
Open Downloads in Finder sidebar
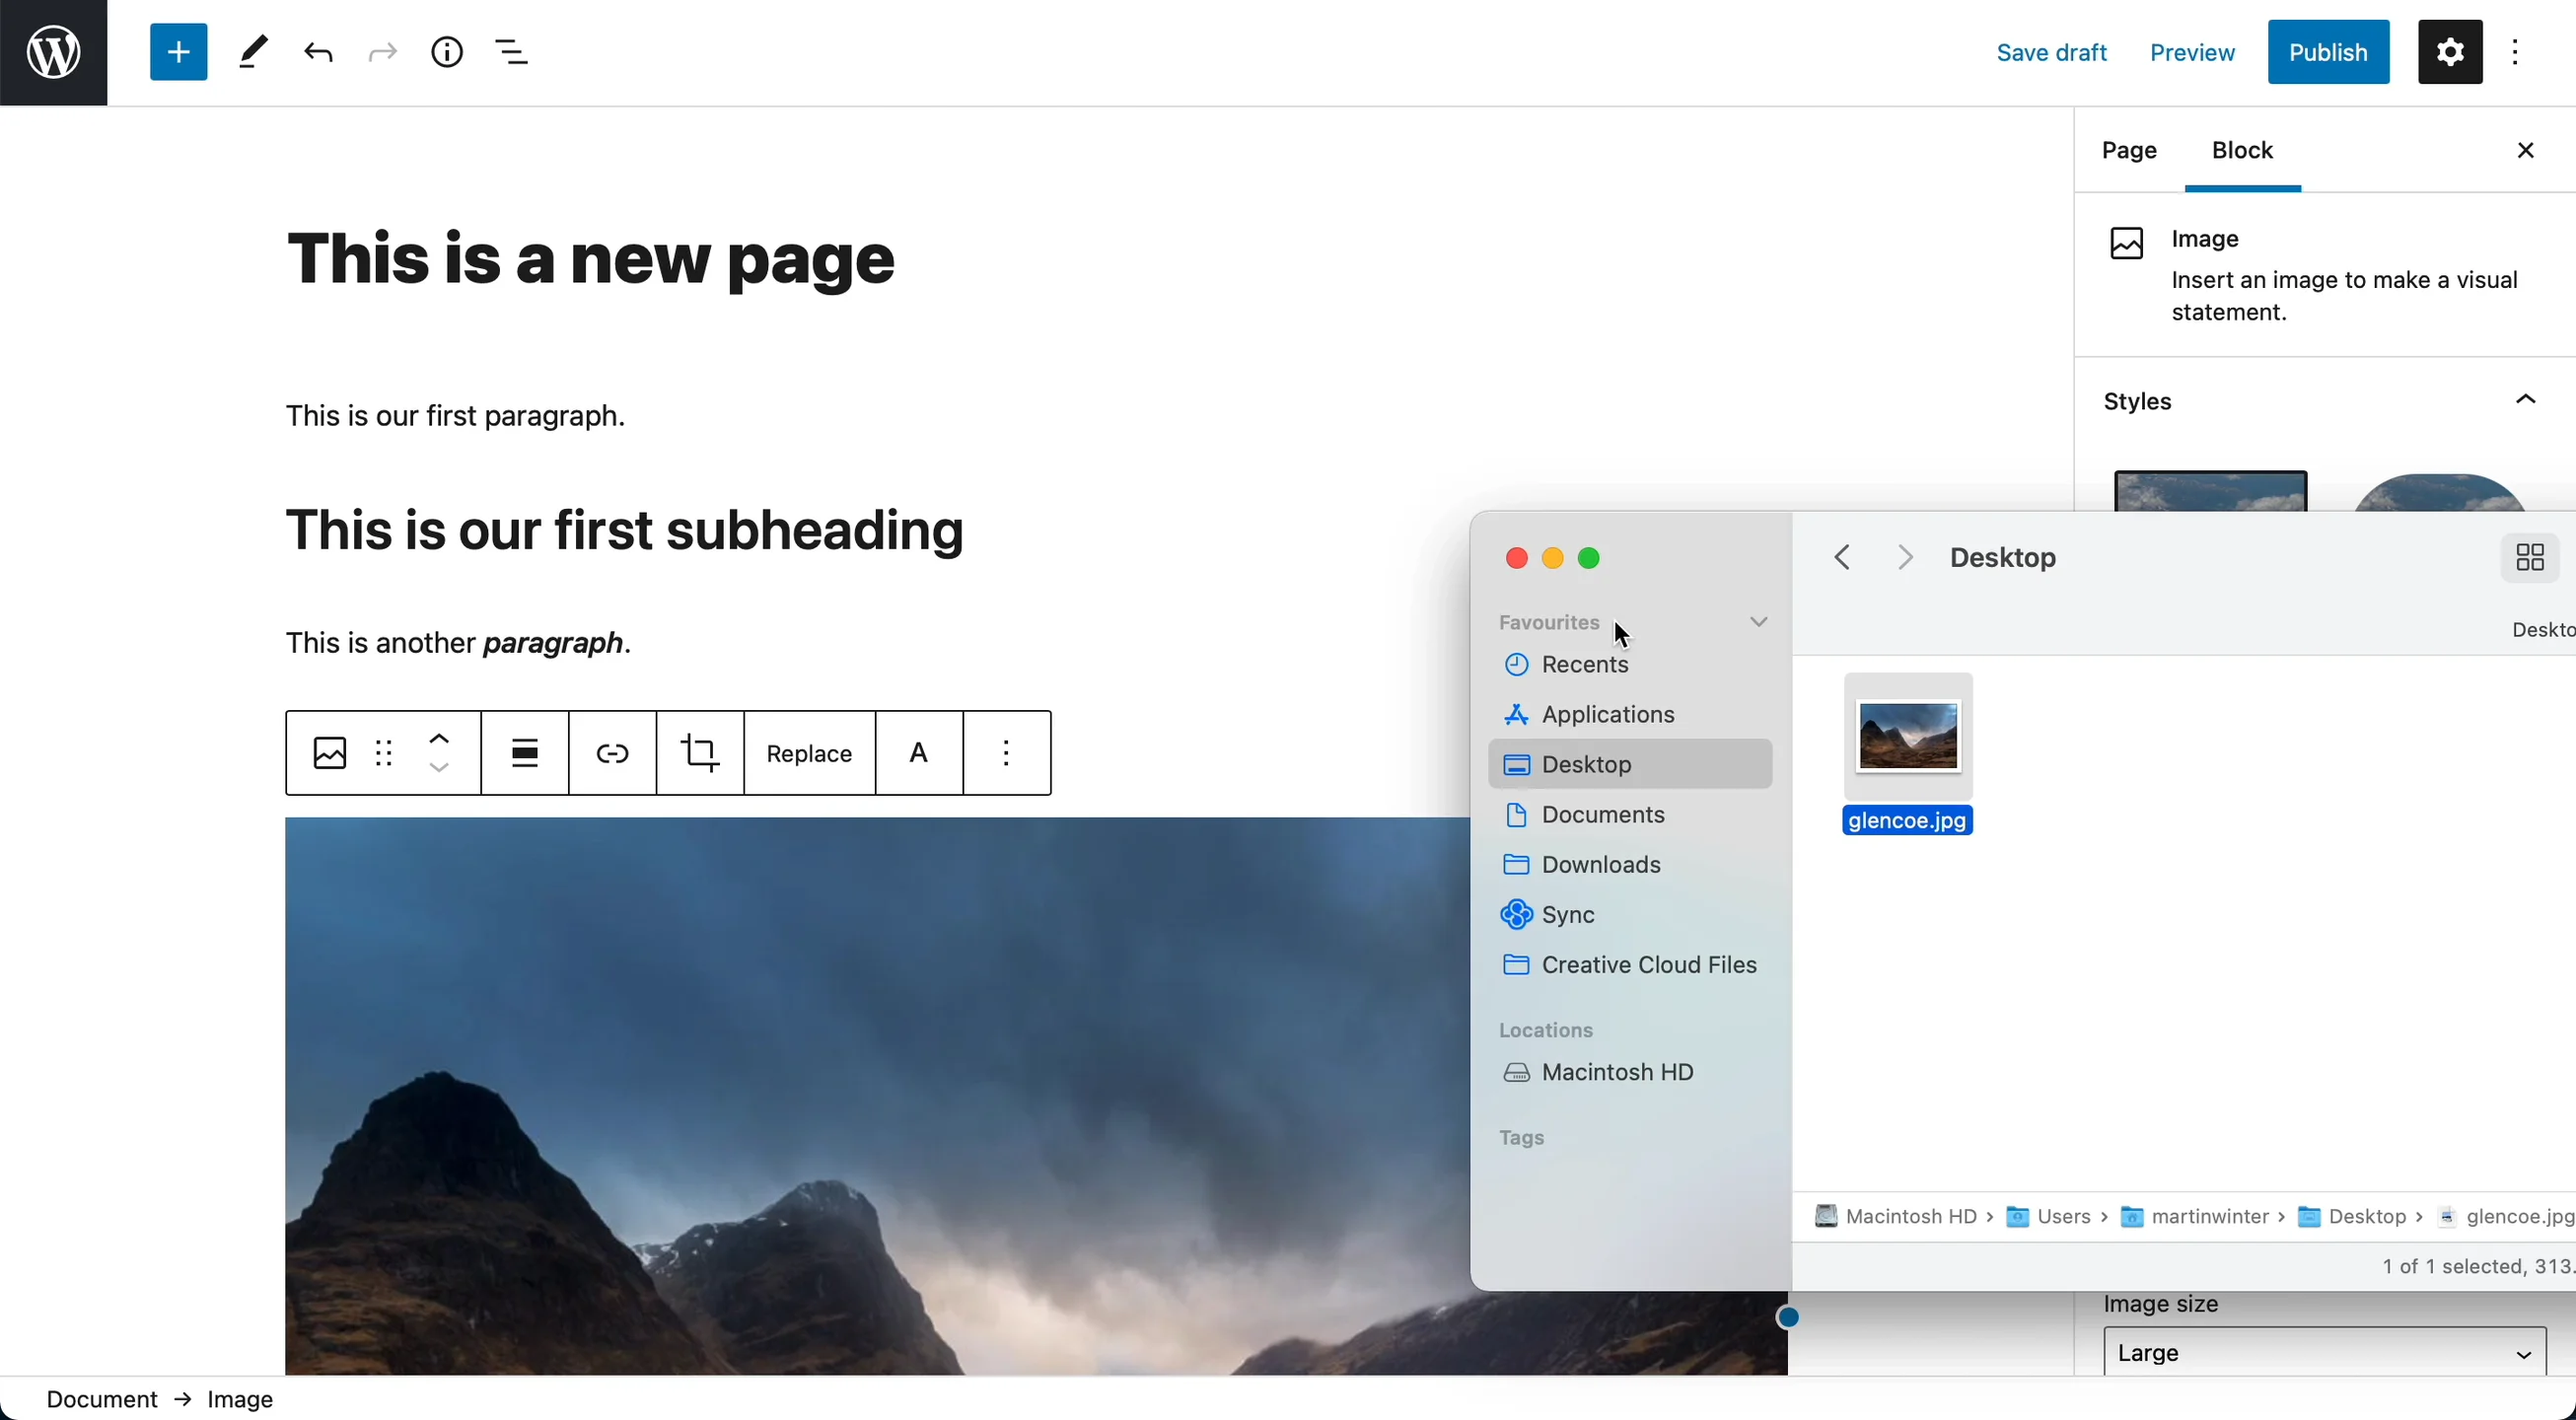point(1630,865)
